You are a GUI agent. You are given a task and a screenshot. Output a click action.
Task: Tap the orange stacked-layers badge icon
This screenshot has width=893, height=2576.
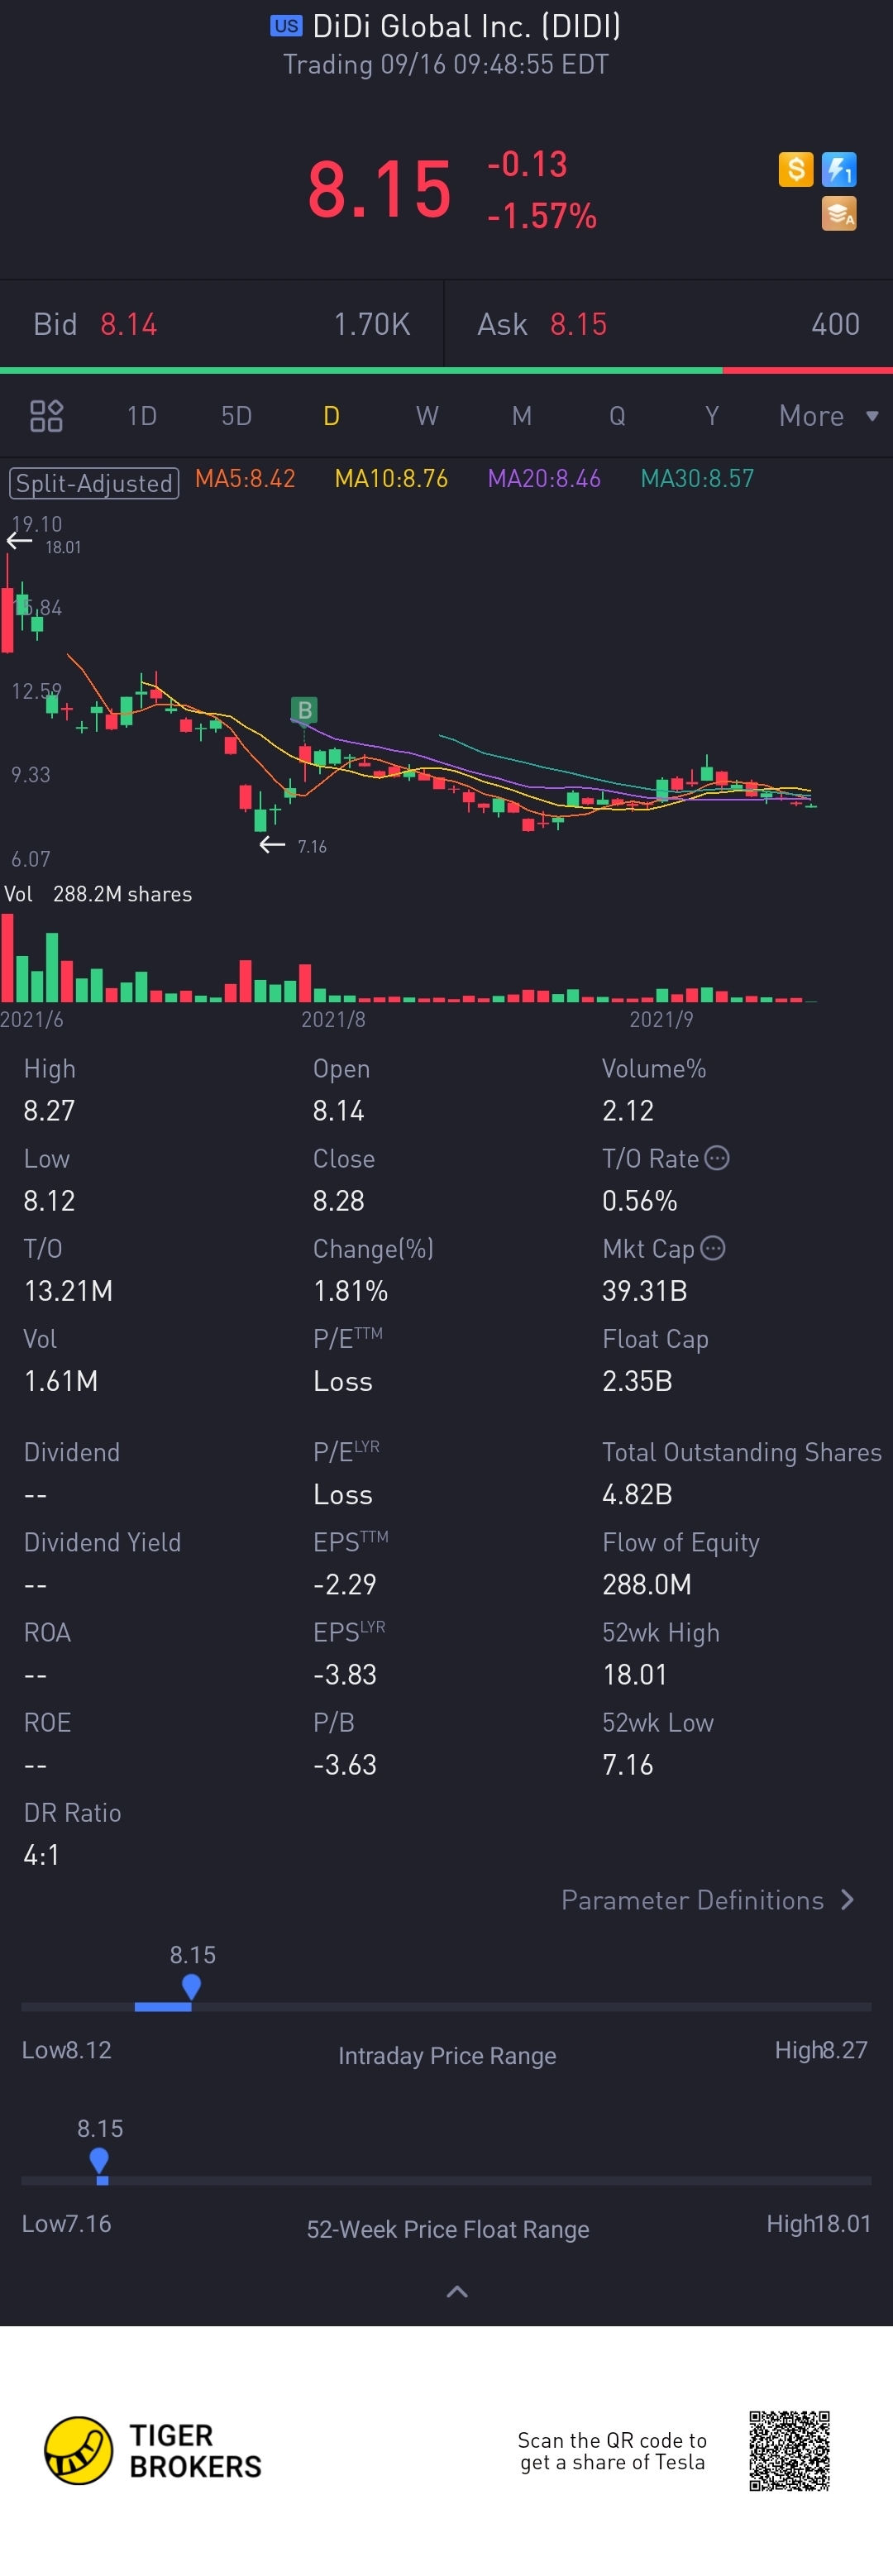click(838, 213)
